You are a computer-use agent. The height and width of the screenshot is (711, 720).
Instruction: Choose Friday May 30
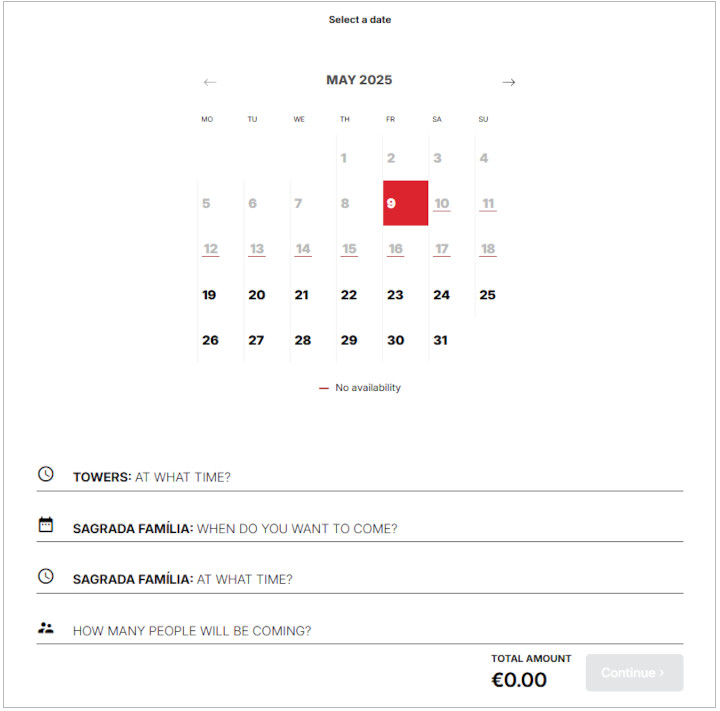pyautogui.click(x=395, y=340)
